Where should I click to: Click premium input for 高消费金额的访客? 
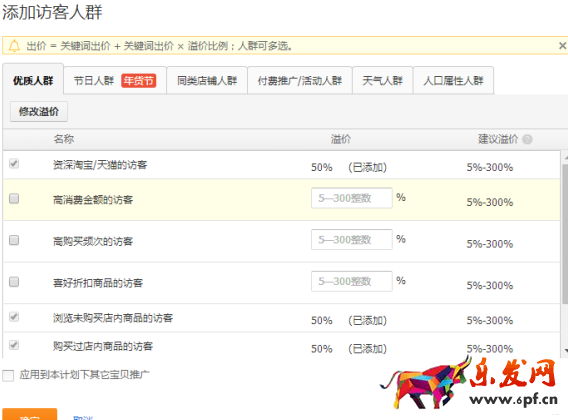tap(351, 198)
